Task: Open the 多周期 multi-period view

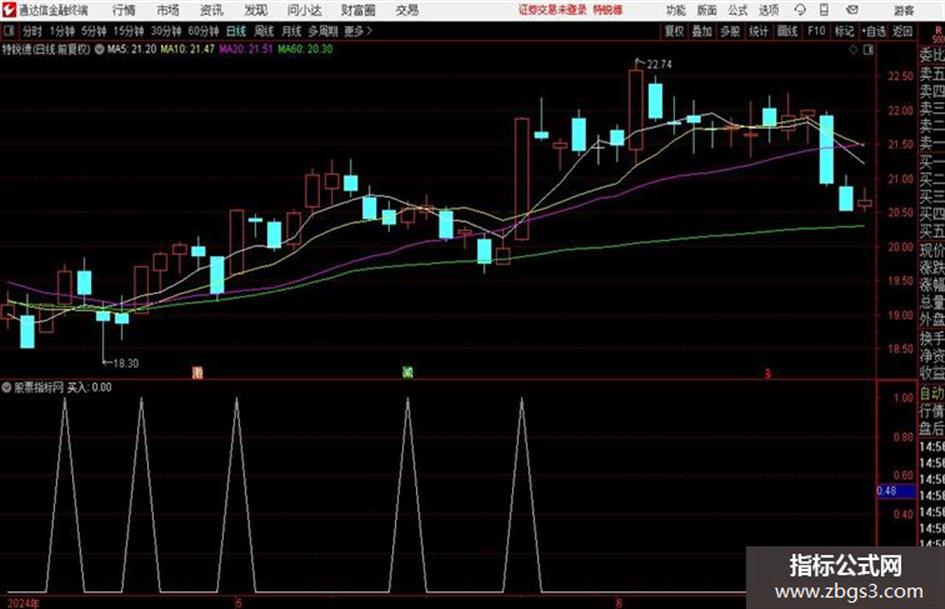Action: click(x=323, y=31)
